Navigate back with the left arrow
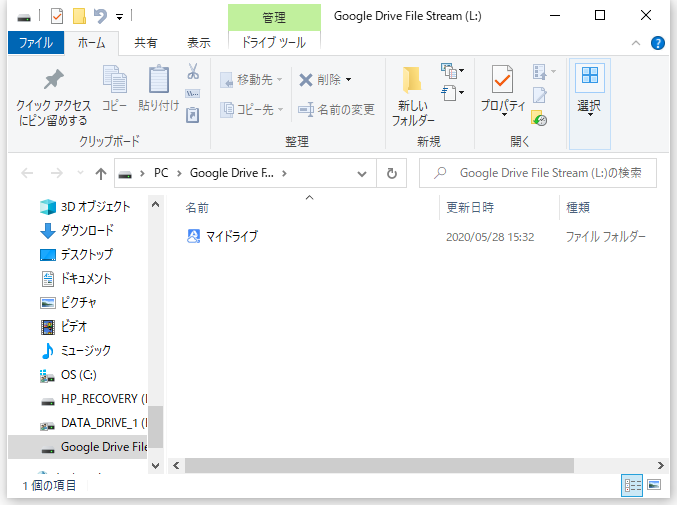 coord(27,174)
